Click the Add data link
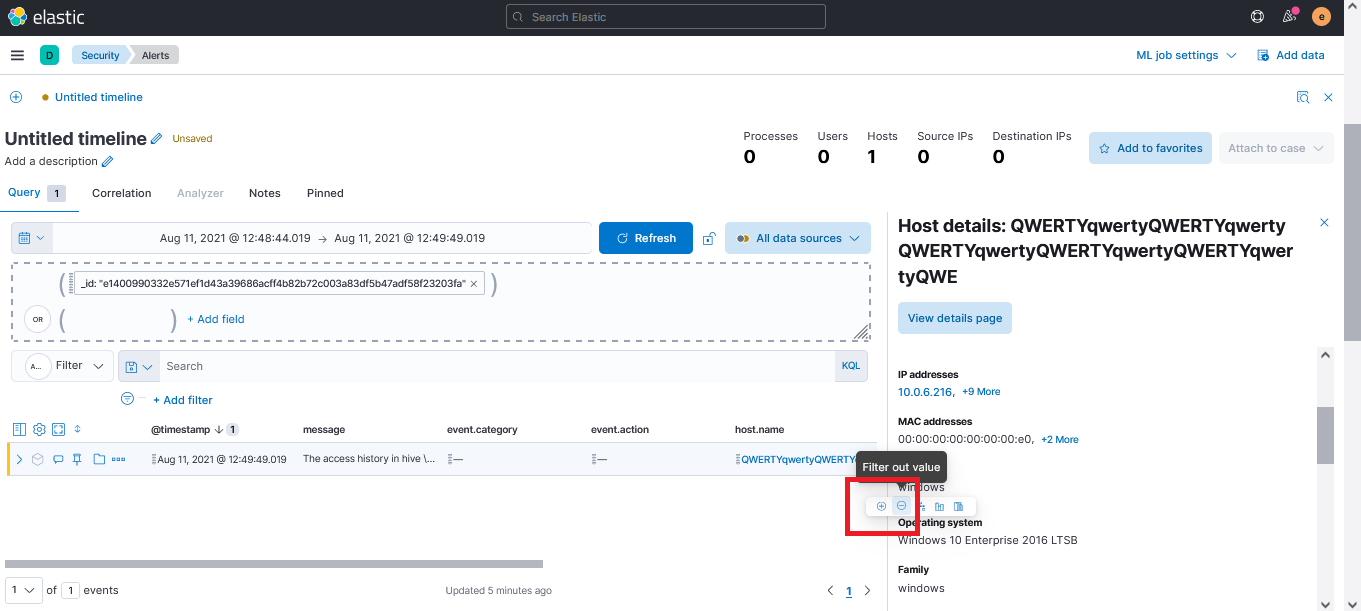1361x611 pixels. [x=1290, y=55]
